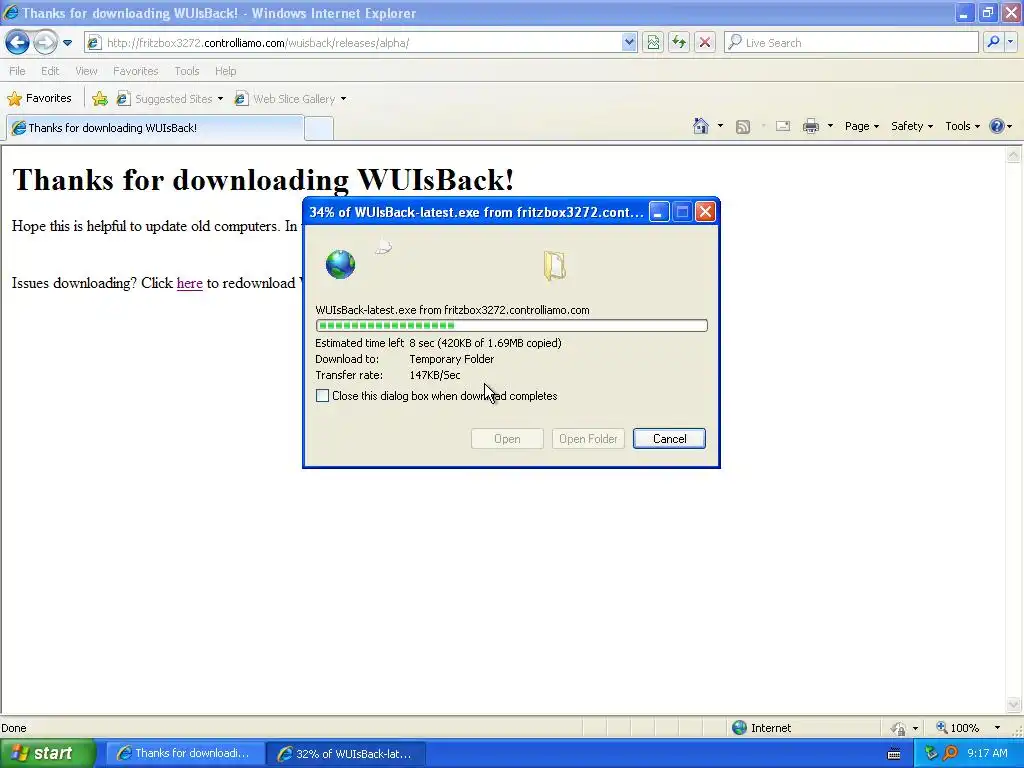Click the page vertical scrollbar up arrow

1014,155
